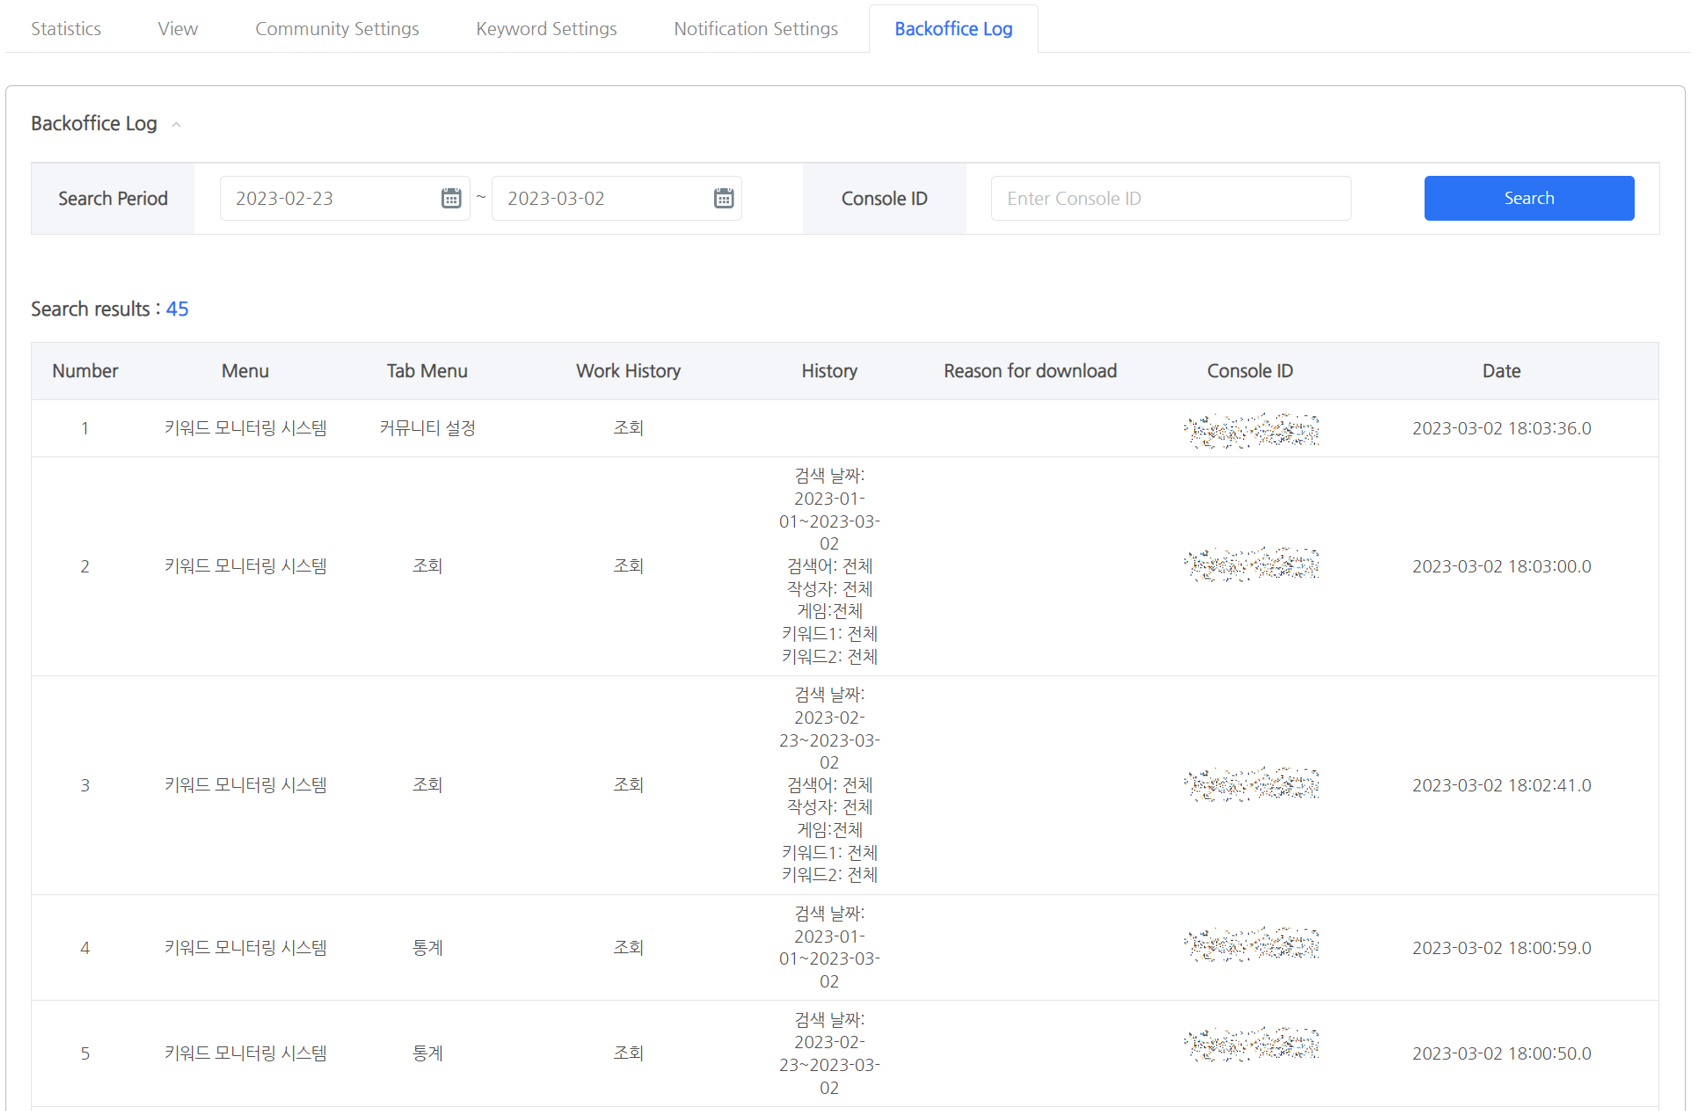The height and width of the screenshot is (1111, 1695).
Task: Click row 2 tab menu cell 조회
Action: pyautogui.click(x=427, y=566)
